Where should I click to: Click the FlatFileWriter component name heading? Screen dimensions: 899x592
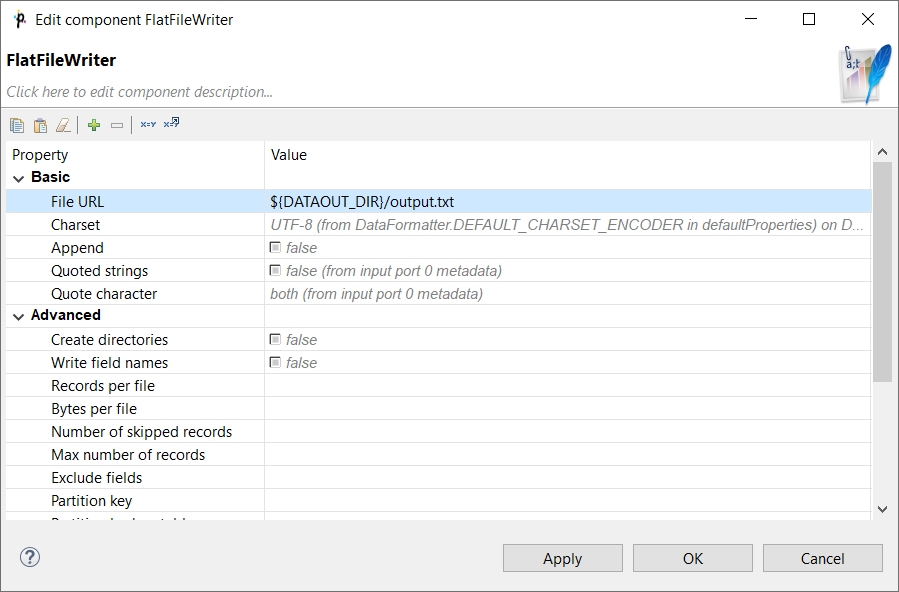(61, 60)
